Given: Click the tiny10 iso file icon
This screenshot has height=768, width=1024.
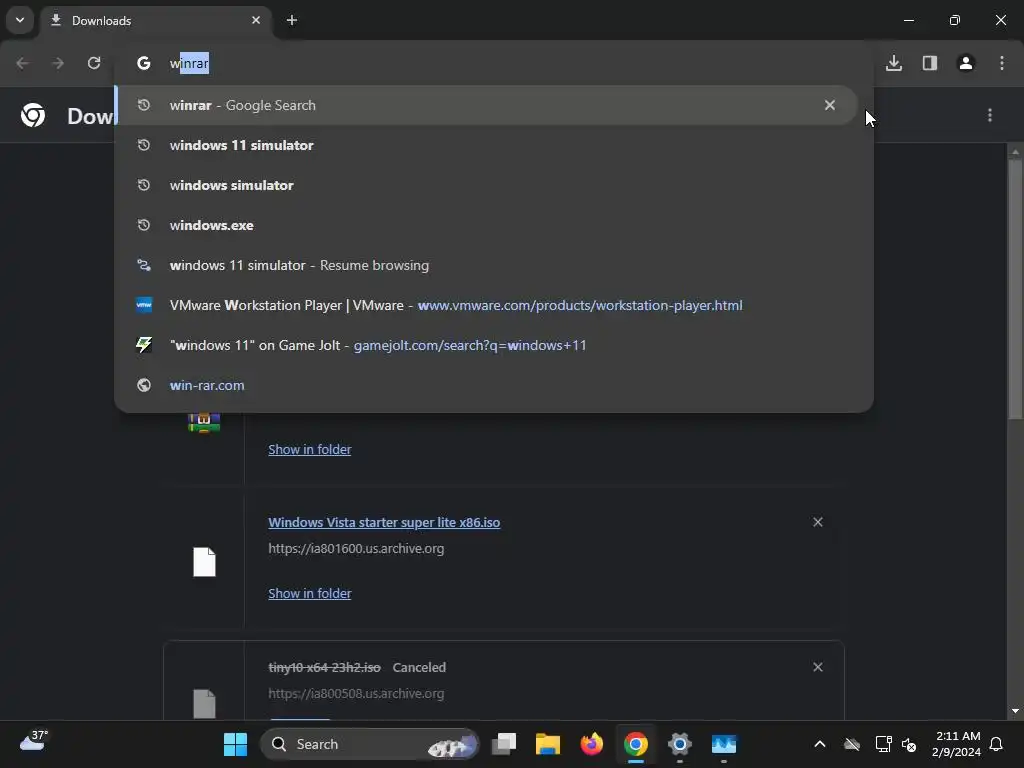Looking at the screenshot, I should (x=204, y=704).
